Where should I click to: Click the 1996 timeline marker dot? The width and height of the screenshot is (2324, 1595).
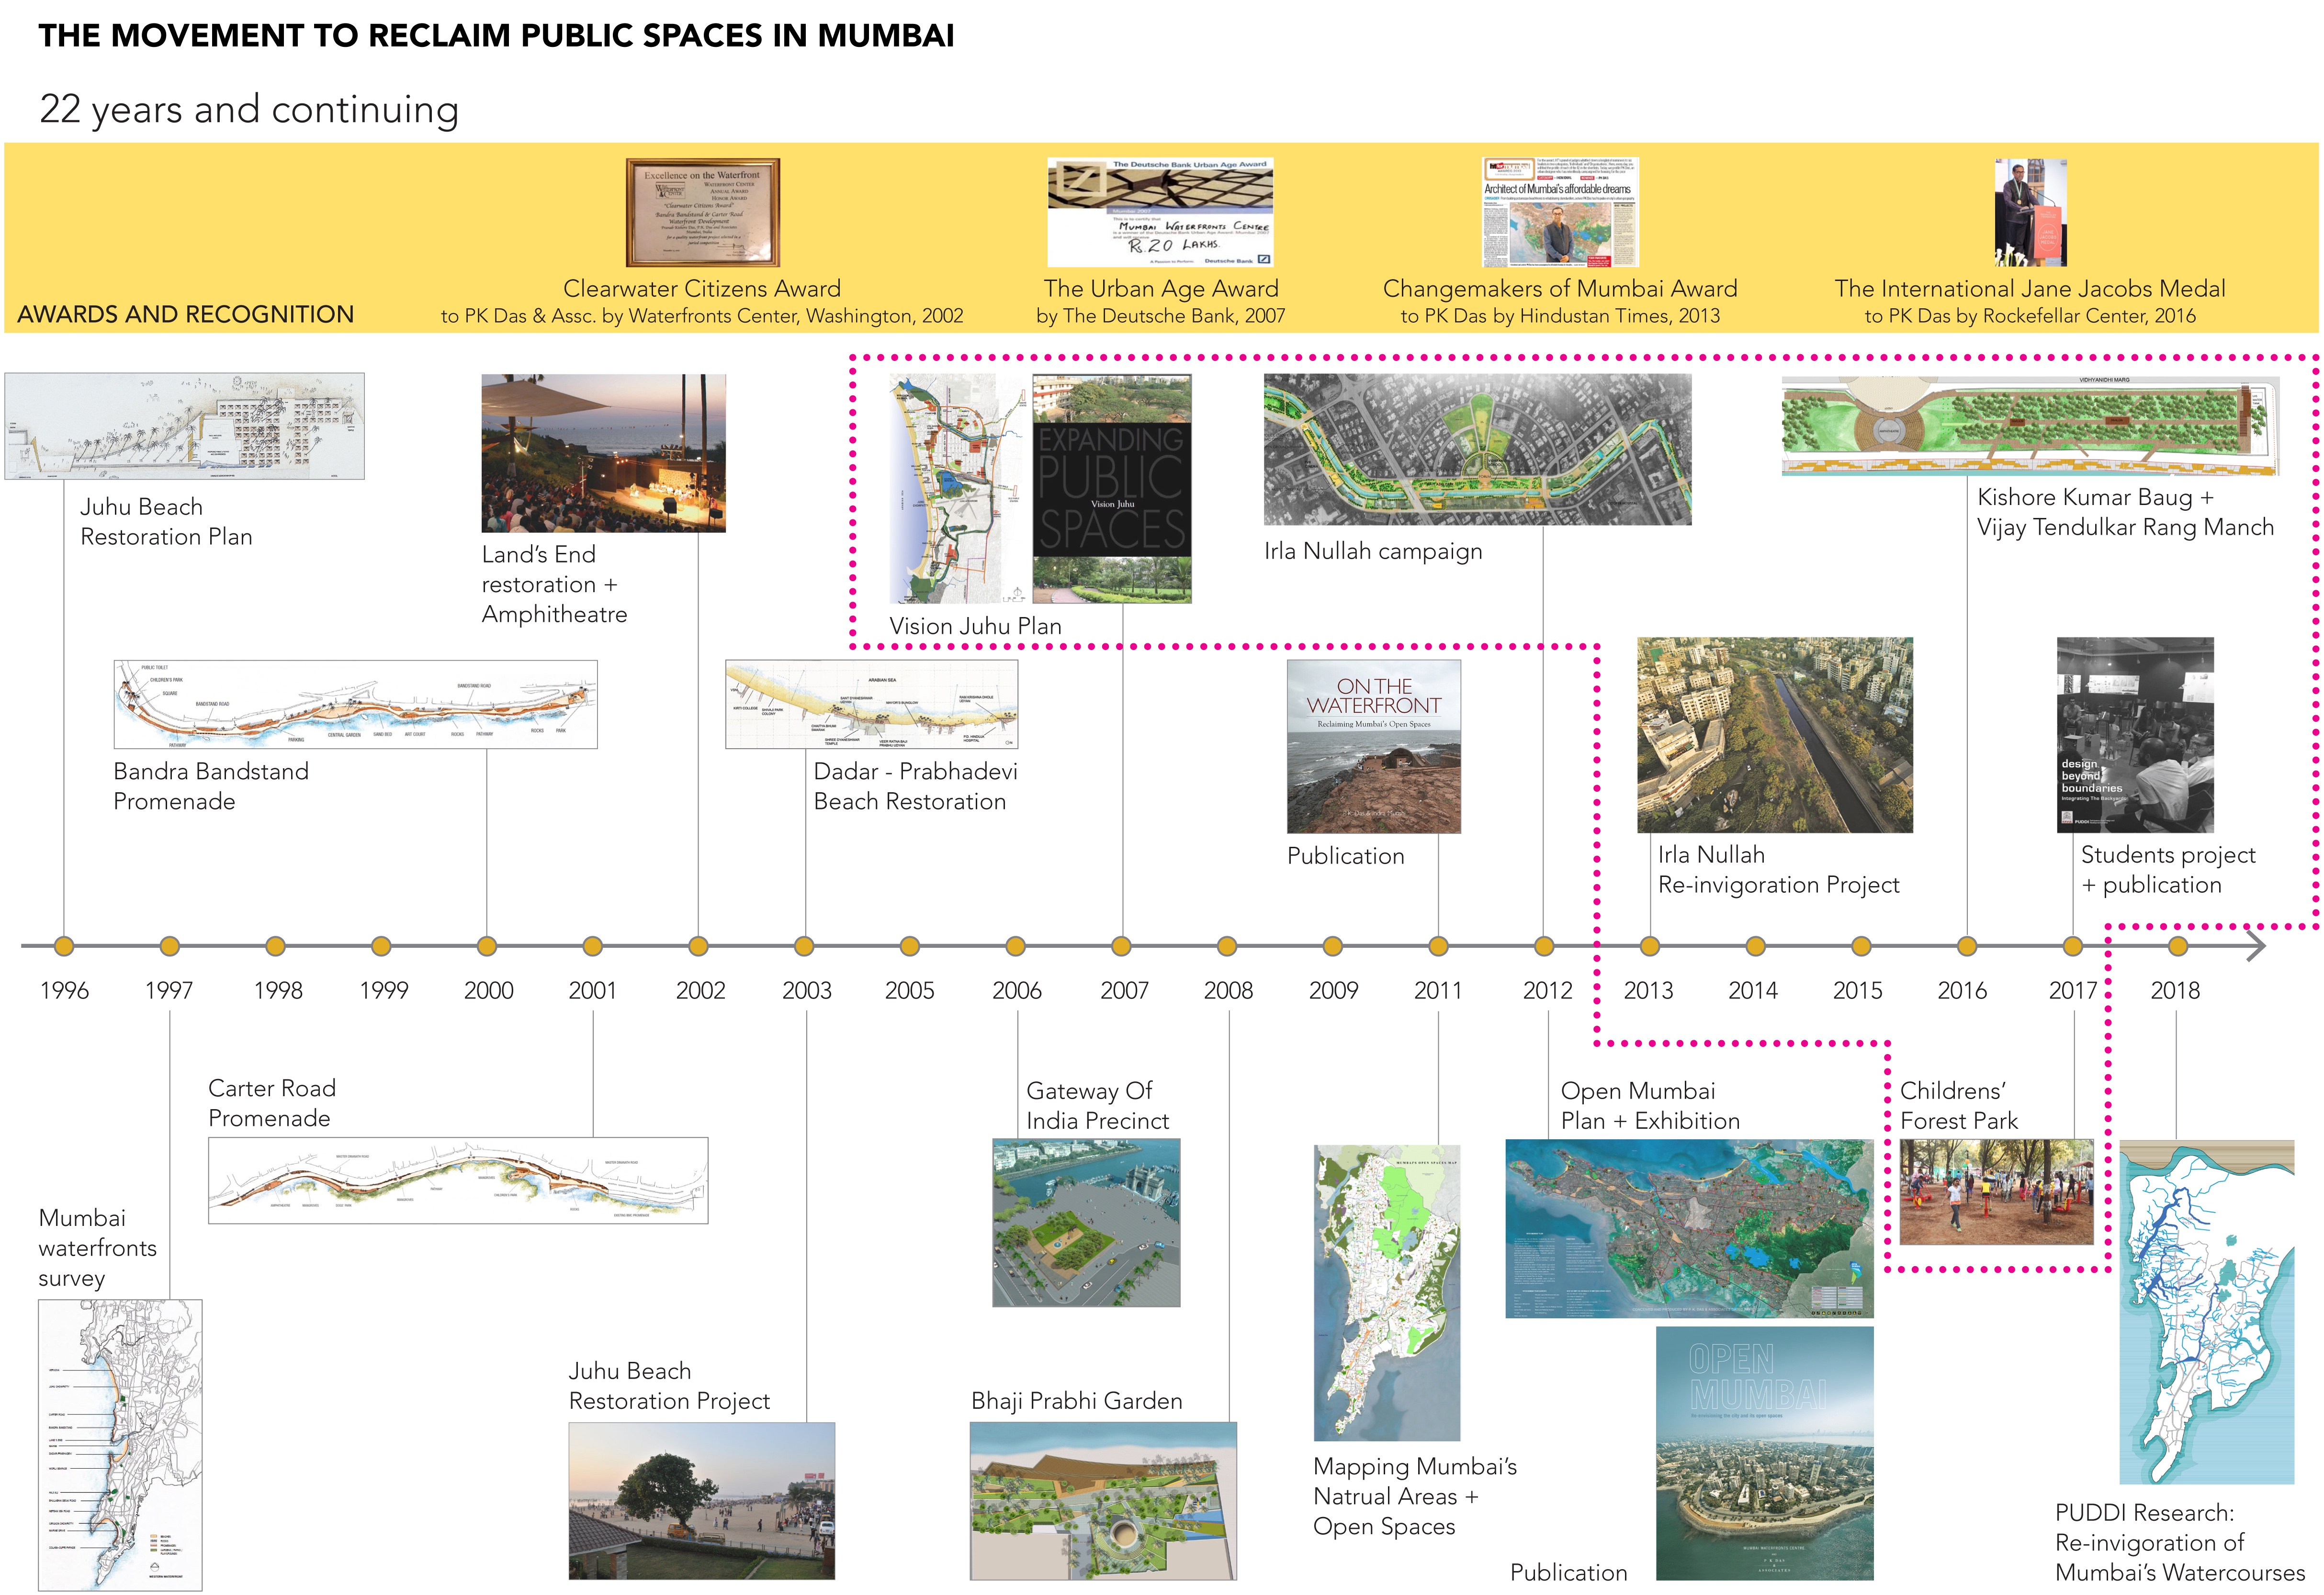pyautogui.click(x=64, y=946)
